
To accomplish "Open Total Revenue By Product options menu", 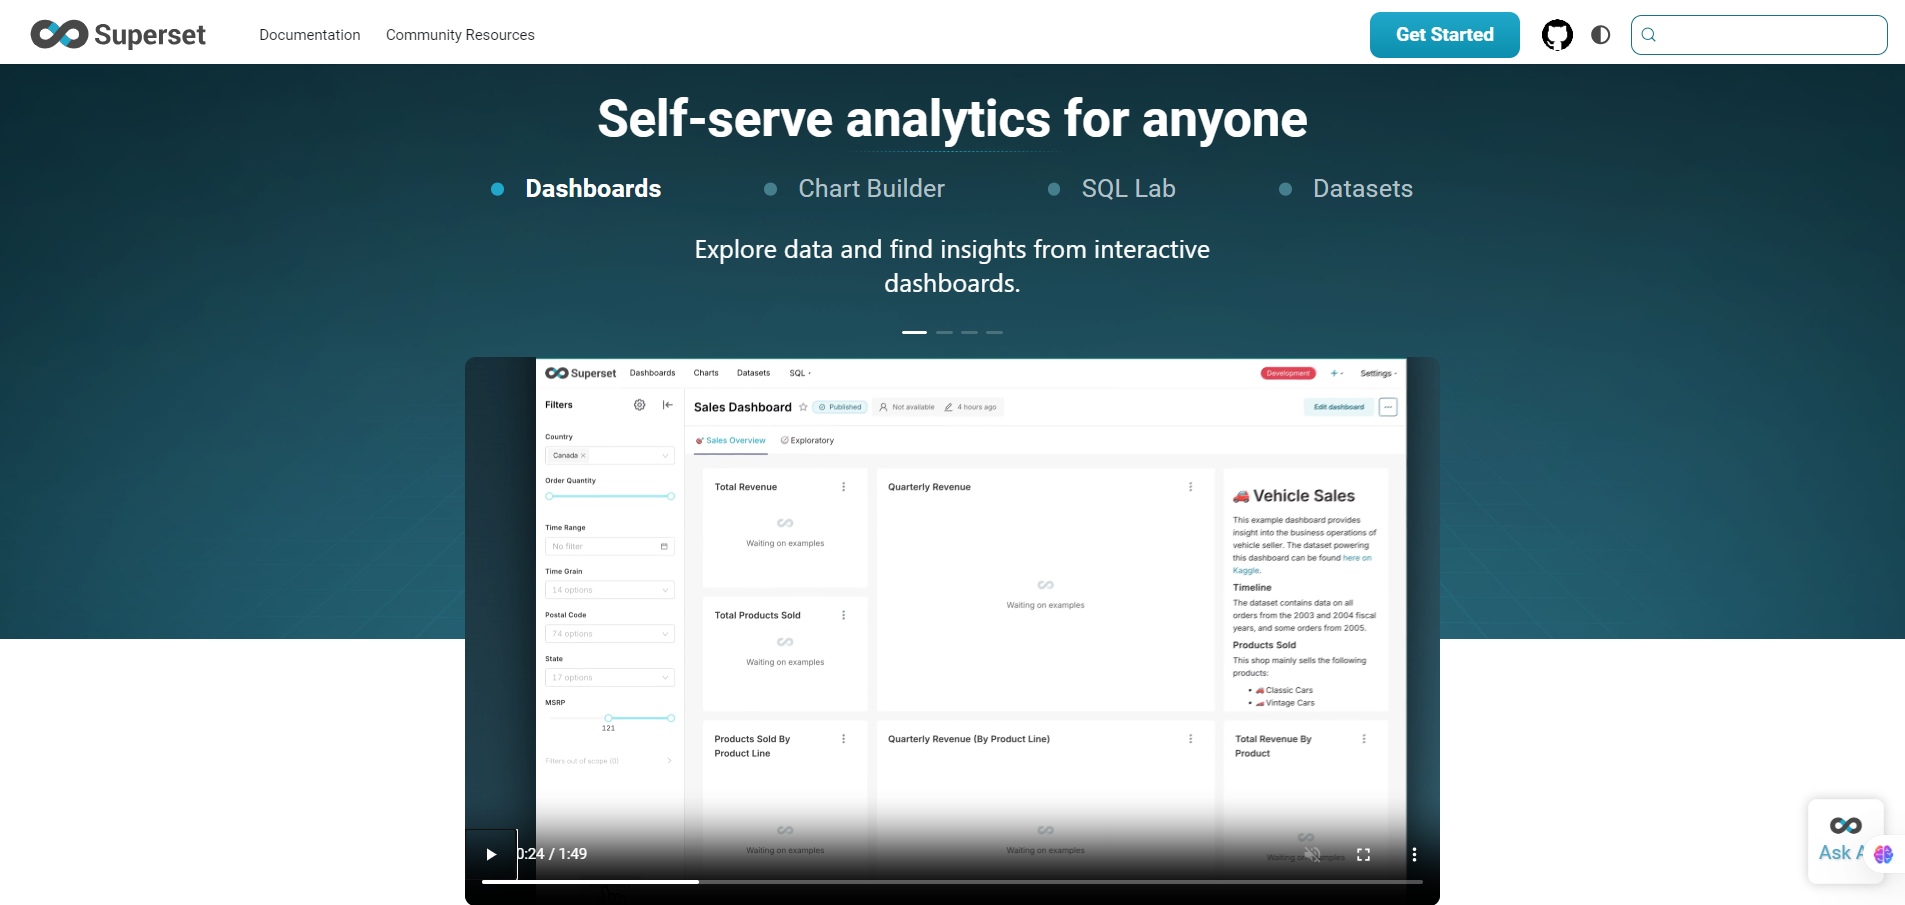I will [x=1364, y=739].
